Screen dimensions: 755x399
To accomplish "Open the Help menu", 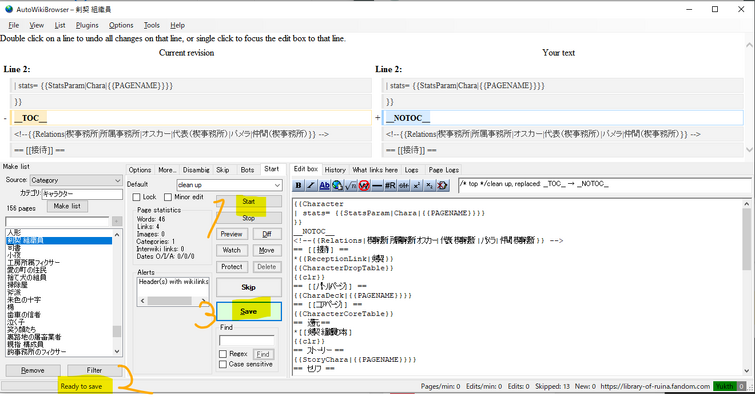I will 177,25.
